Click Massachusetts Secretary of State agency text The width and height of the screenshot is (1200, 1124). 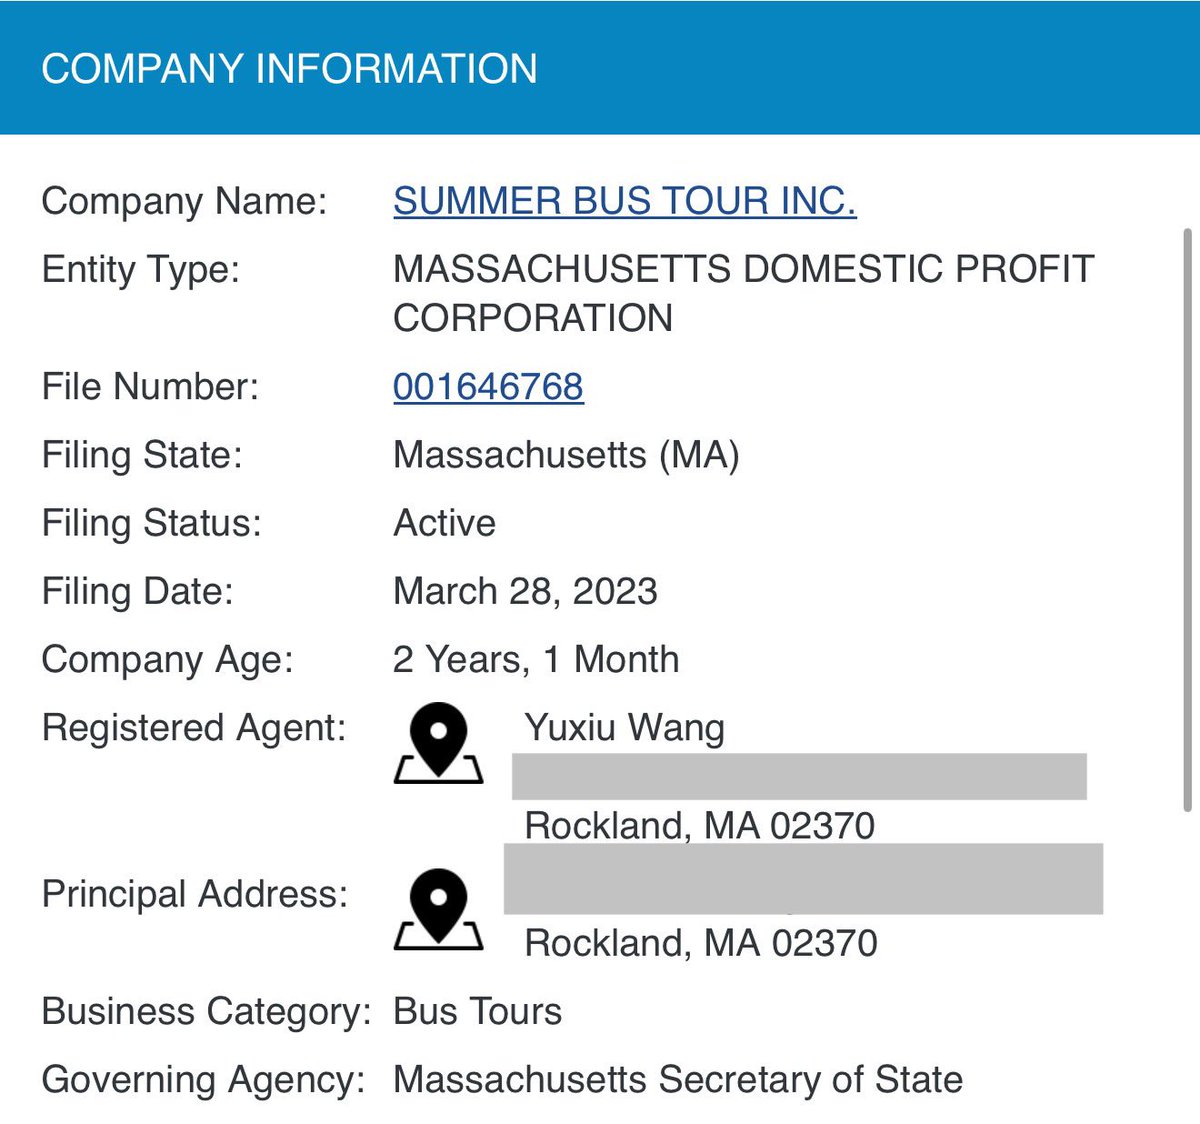(x=678, y=1080)
